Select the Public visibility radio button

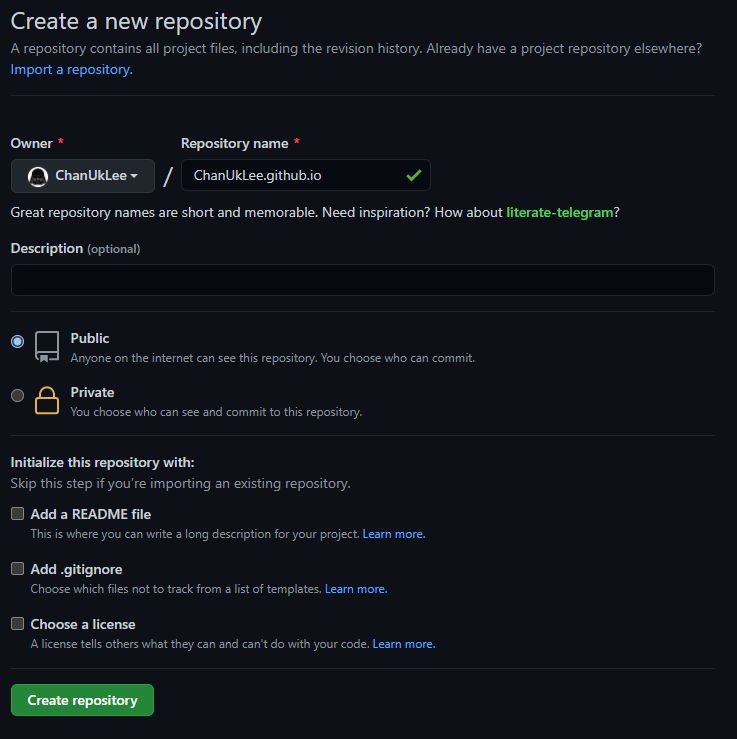[17, 341]
